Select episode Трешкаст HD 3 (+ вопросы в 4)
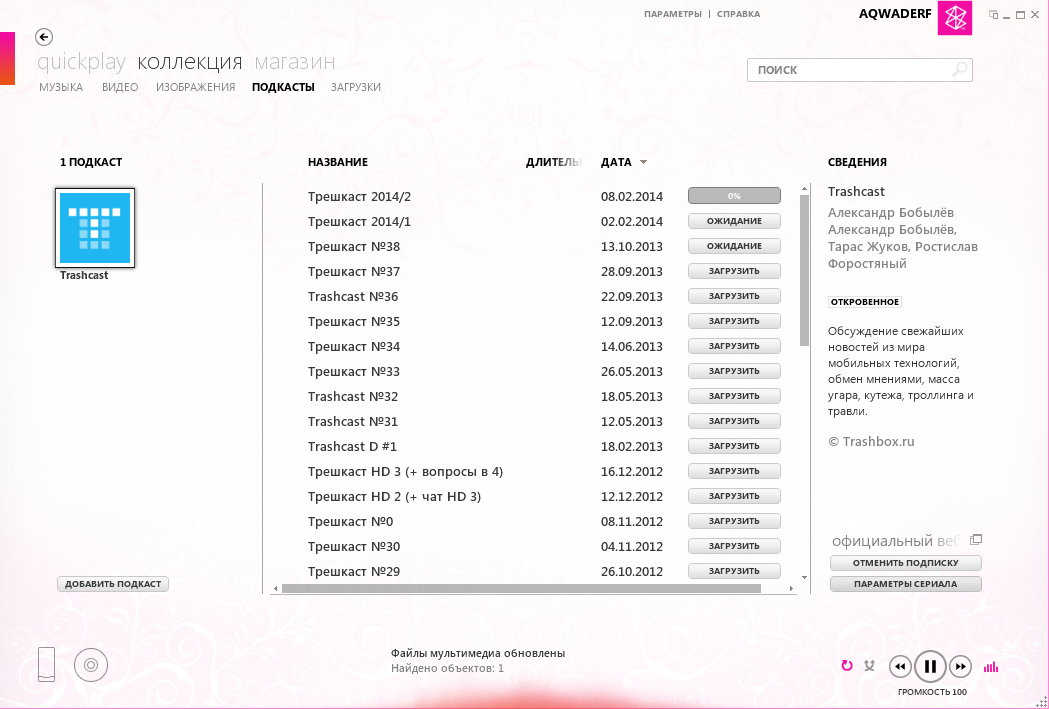Screen dimensions: 1049x709 click(405, 472)
